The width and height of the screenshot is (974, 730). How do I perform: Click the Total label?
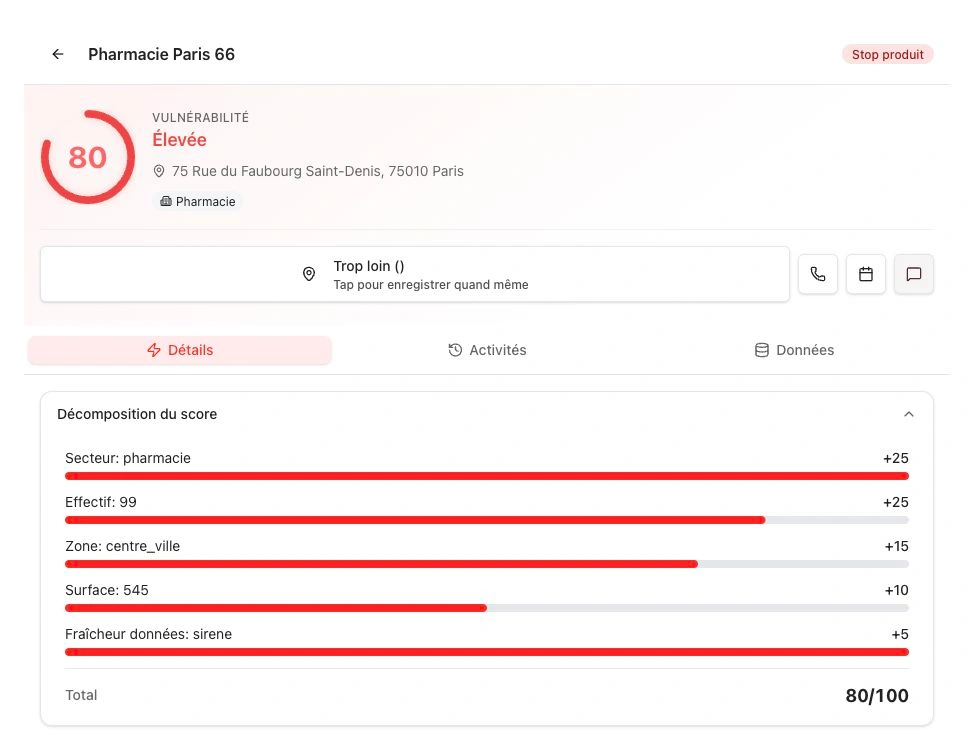pyautogui.click(x=81, y=695)
